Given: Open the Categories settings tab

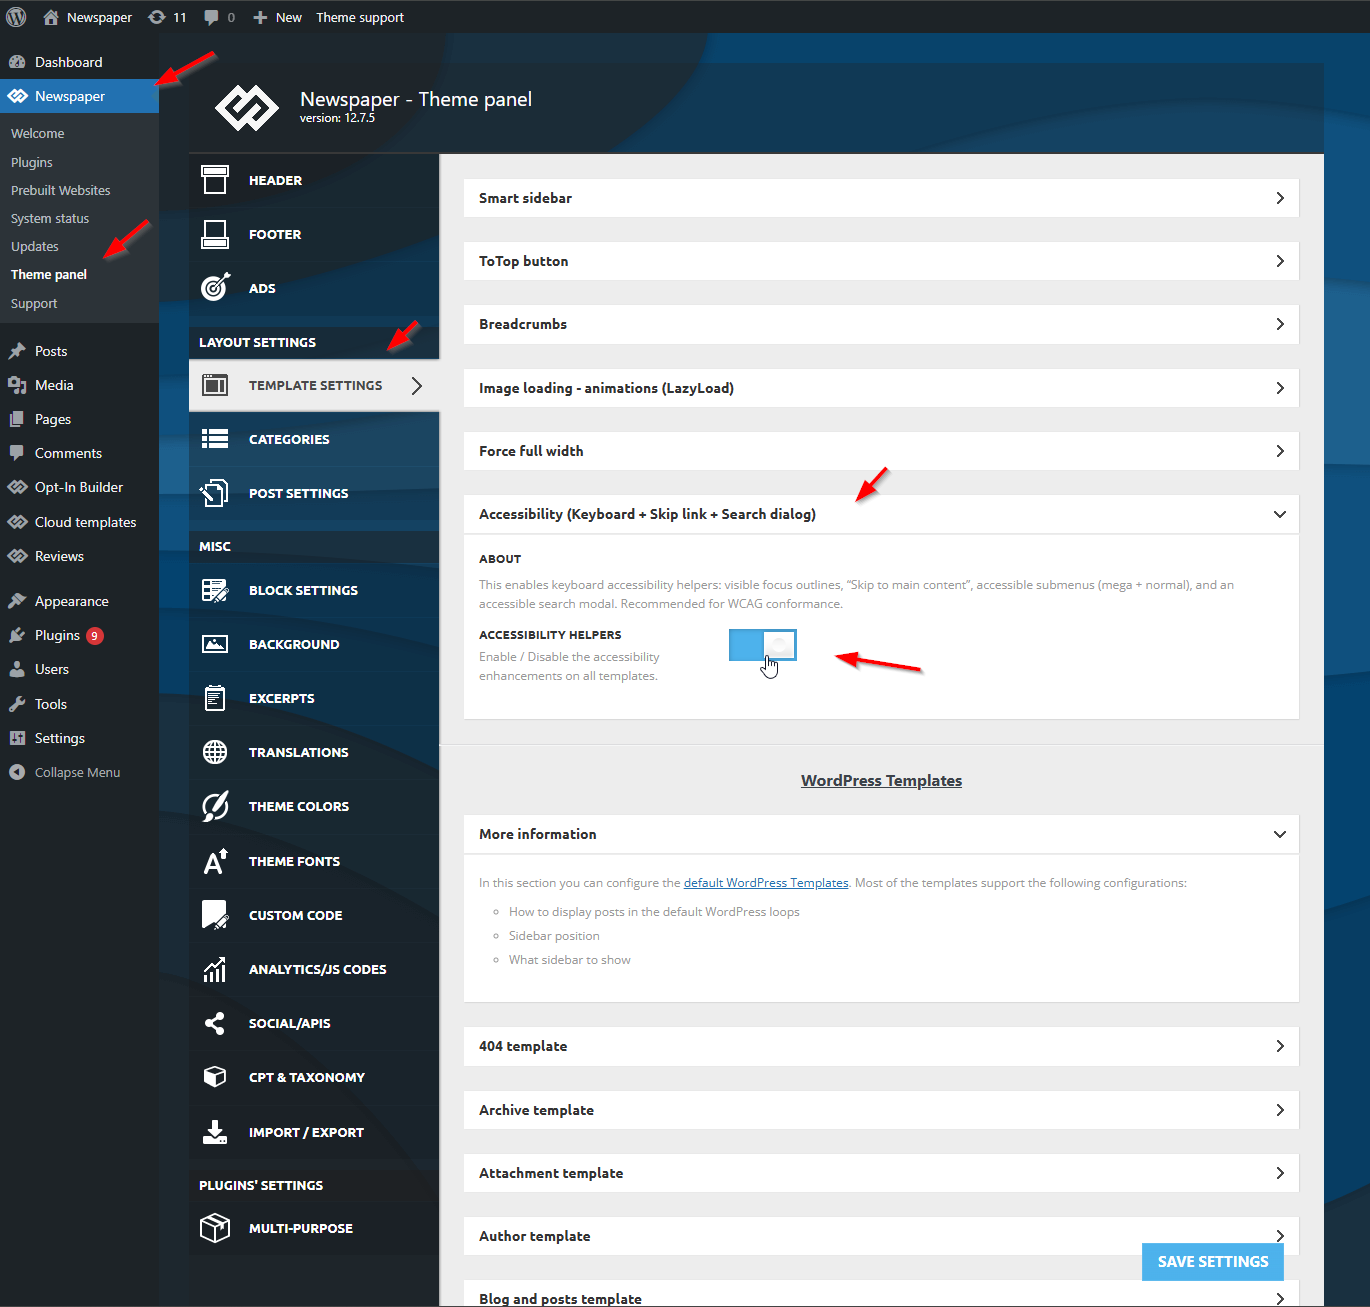Looking at the screenshot, I should tap(289, 439).
